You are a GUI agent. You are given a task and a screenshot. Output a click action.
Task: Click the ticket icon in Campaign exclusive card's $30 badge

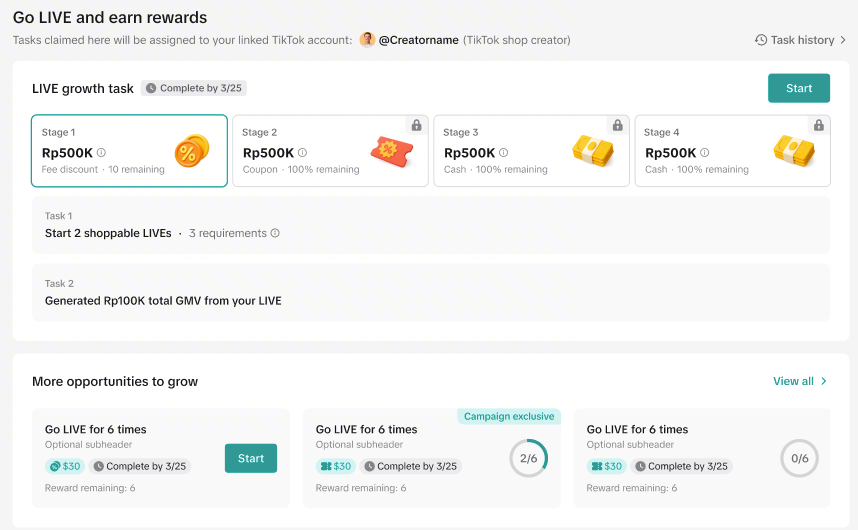[326, 467]
